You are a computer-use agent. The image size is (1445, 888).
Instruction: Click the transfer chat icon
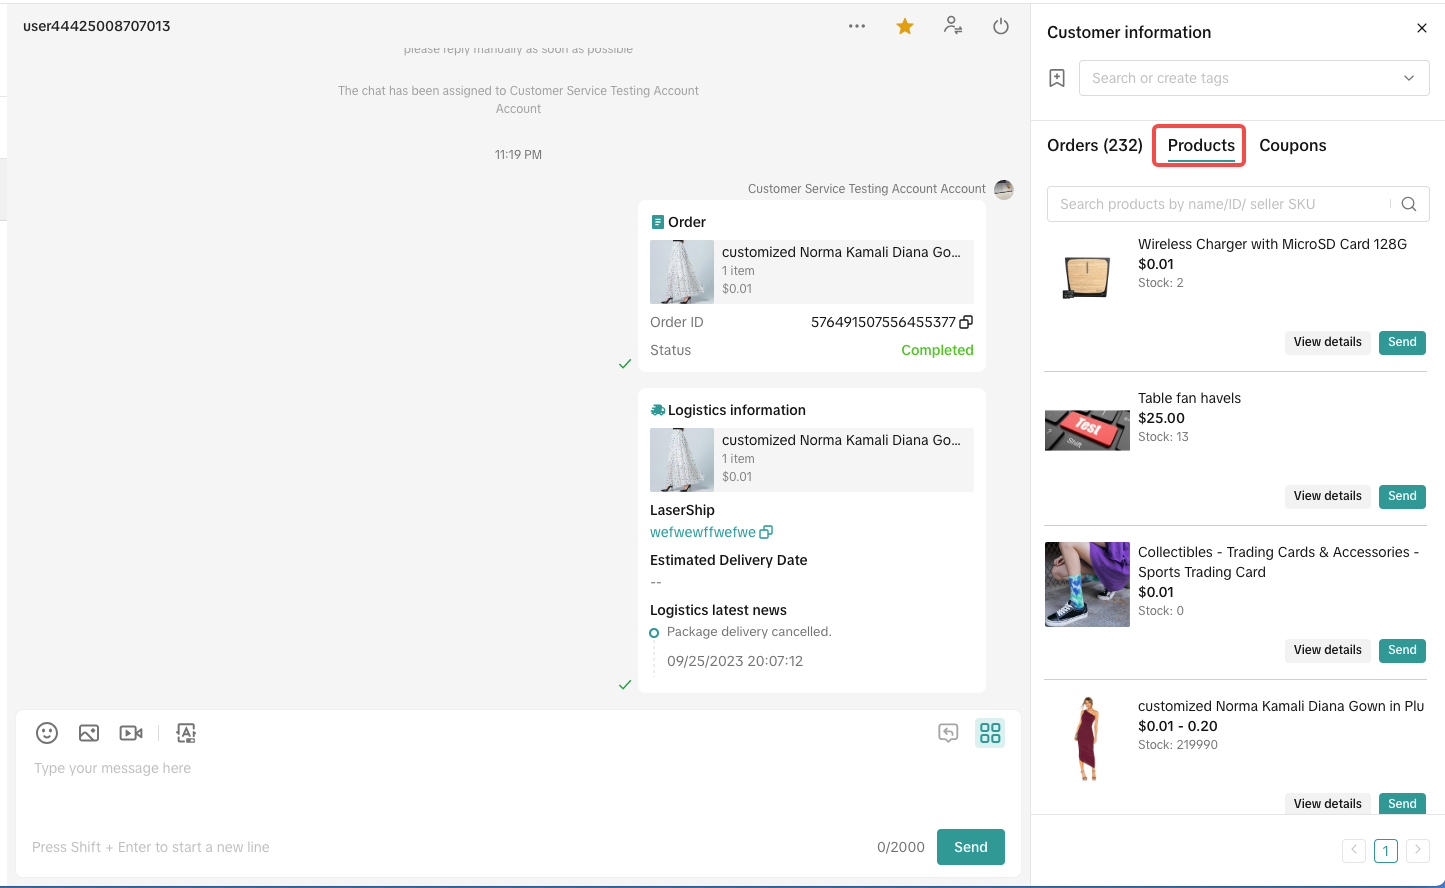(x=953, y=26)
